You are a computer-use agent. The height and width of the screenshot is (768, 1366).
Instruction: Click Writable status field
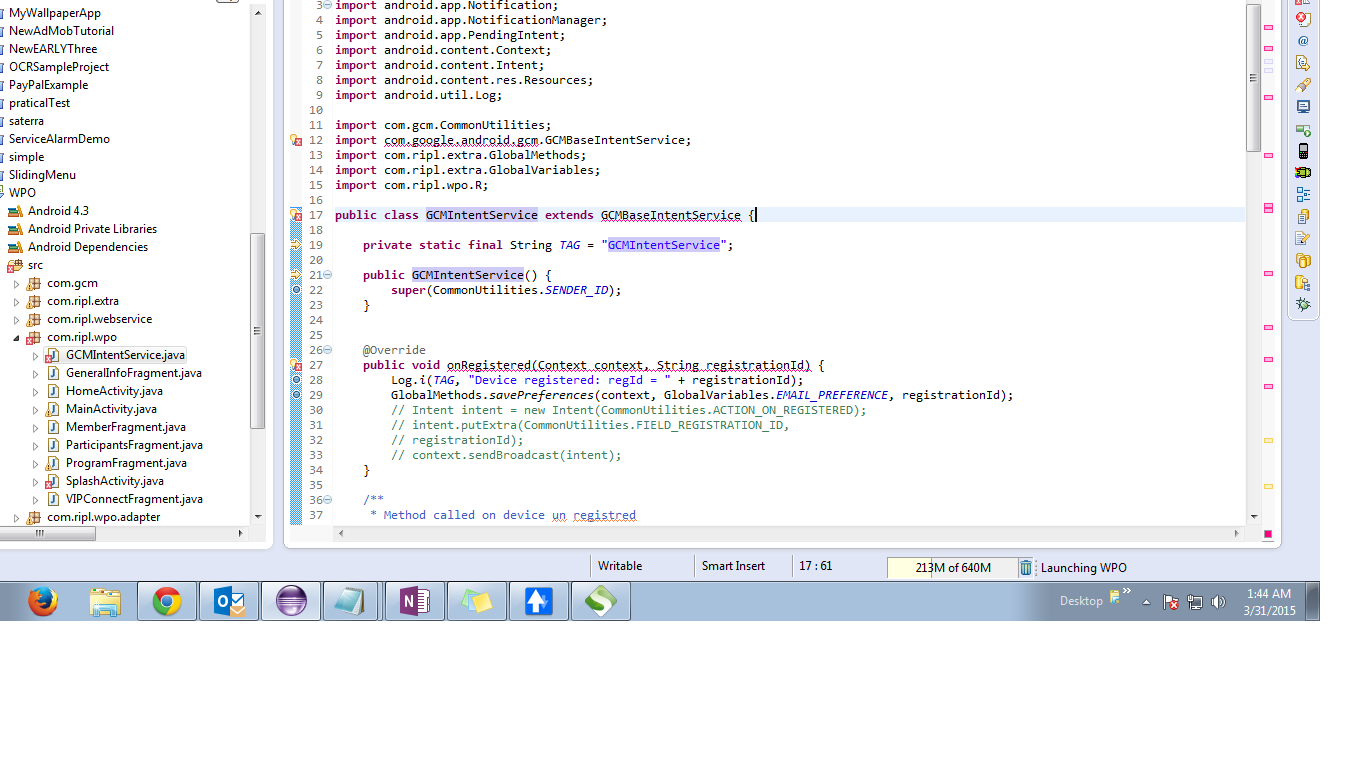(620, 566)
